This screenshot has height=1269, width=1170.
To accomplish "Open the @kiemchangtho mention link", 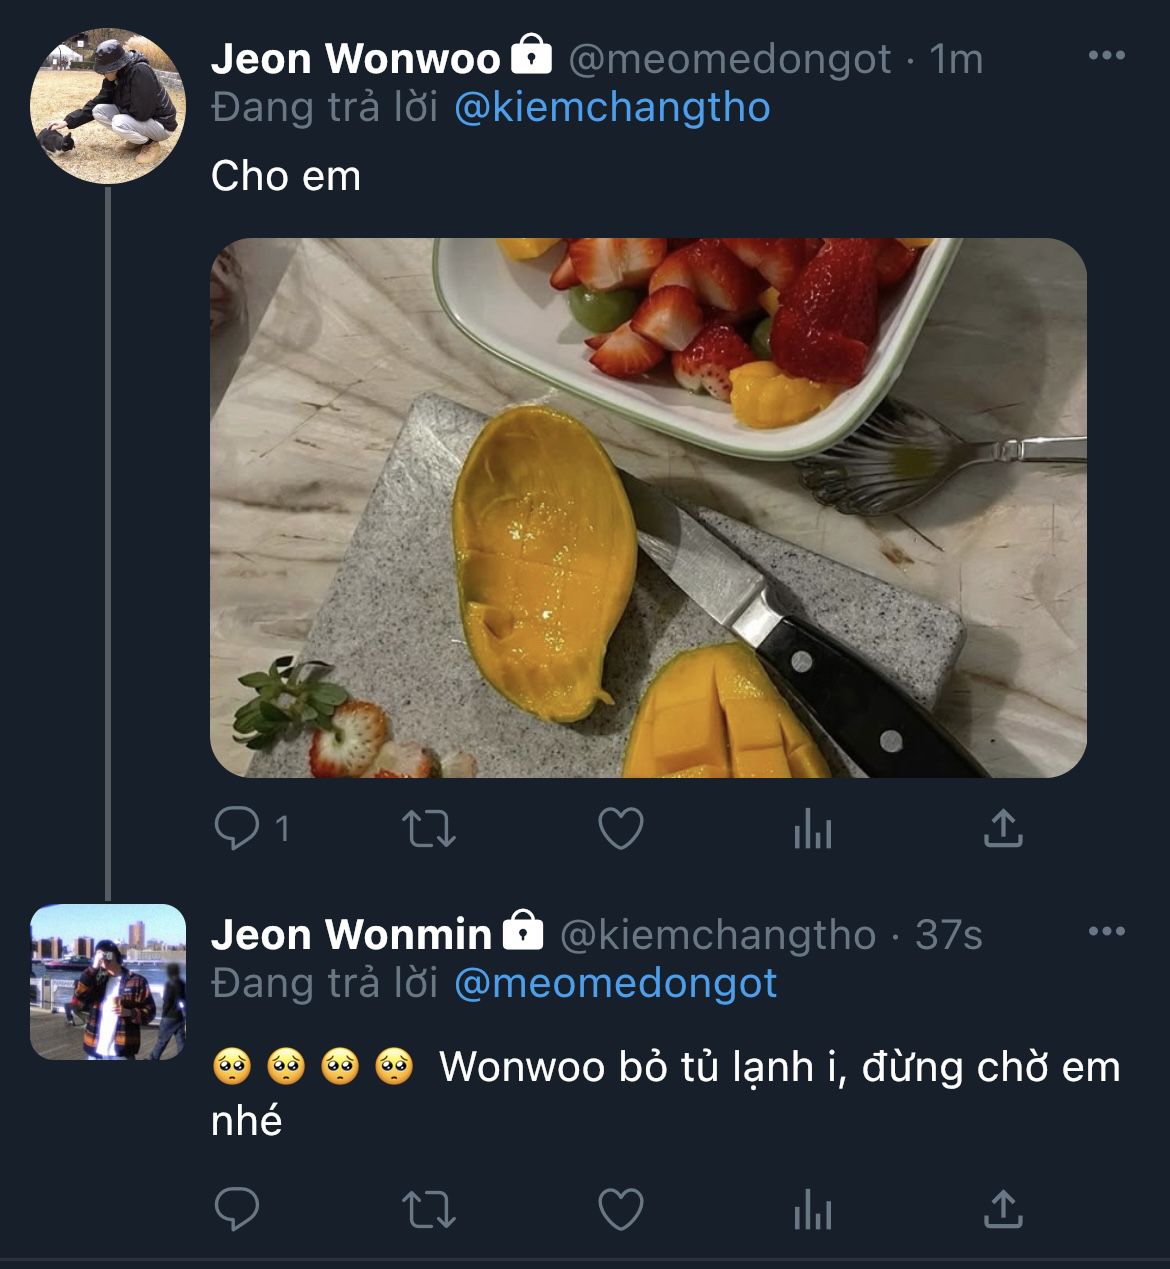I will (612, 108).
